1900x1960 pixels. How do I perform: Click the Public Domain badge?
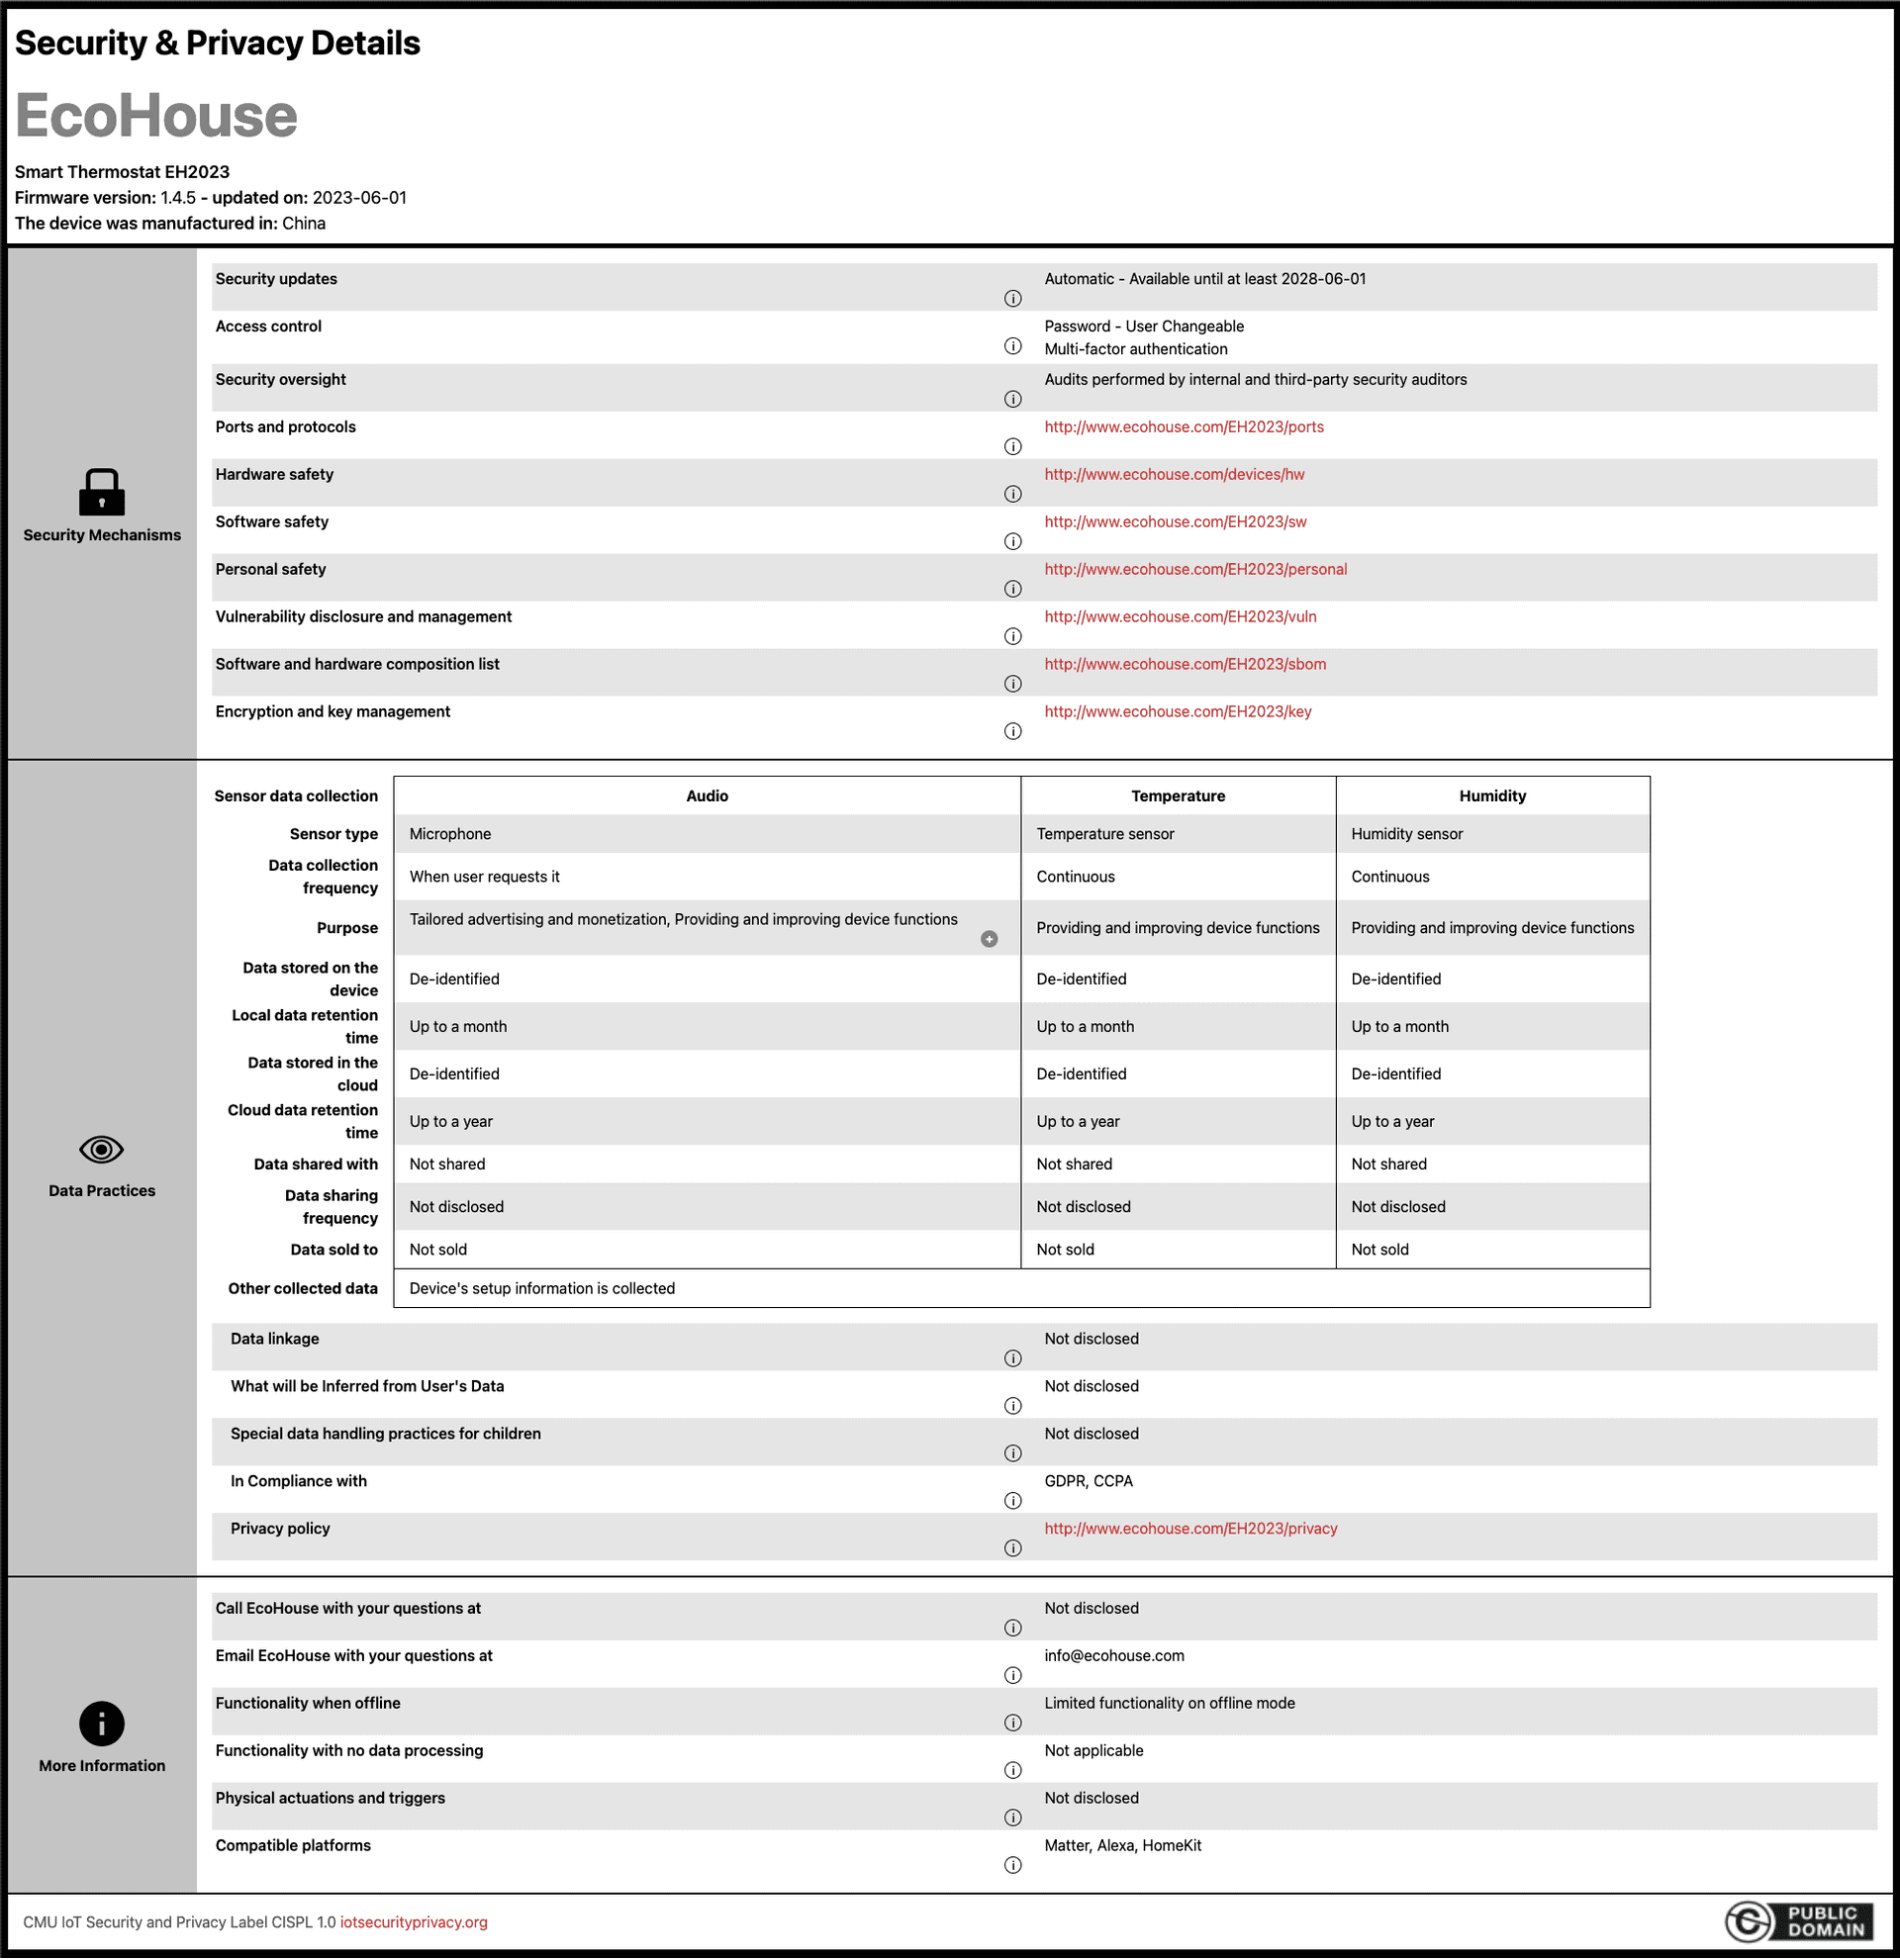[x=1800, y=1922]
